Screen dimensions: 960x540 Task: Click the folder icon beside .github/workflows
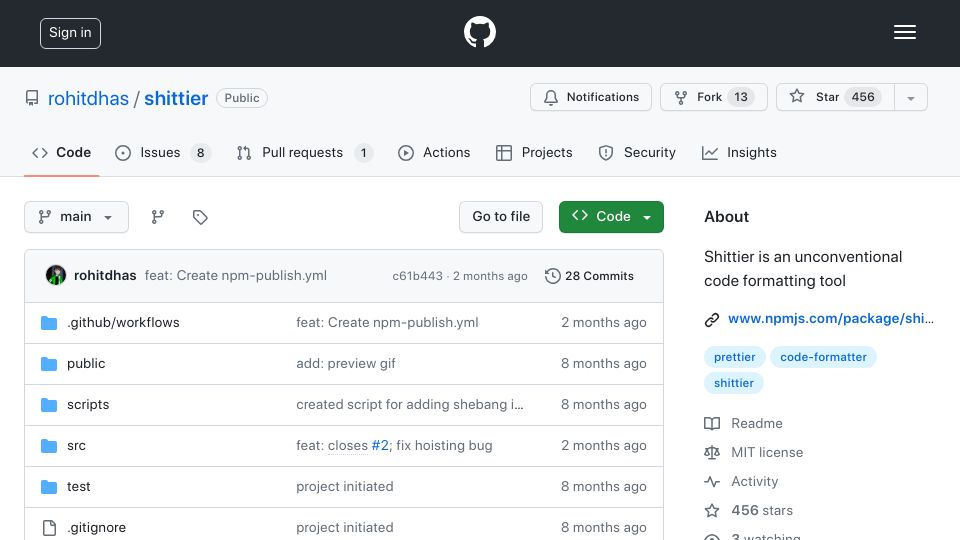click(x=49, y=323)
